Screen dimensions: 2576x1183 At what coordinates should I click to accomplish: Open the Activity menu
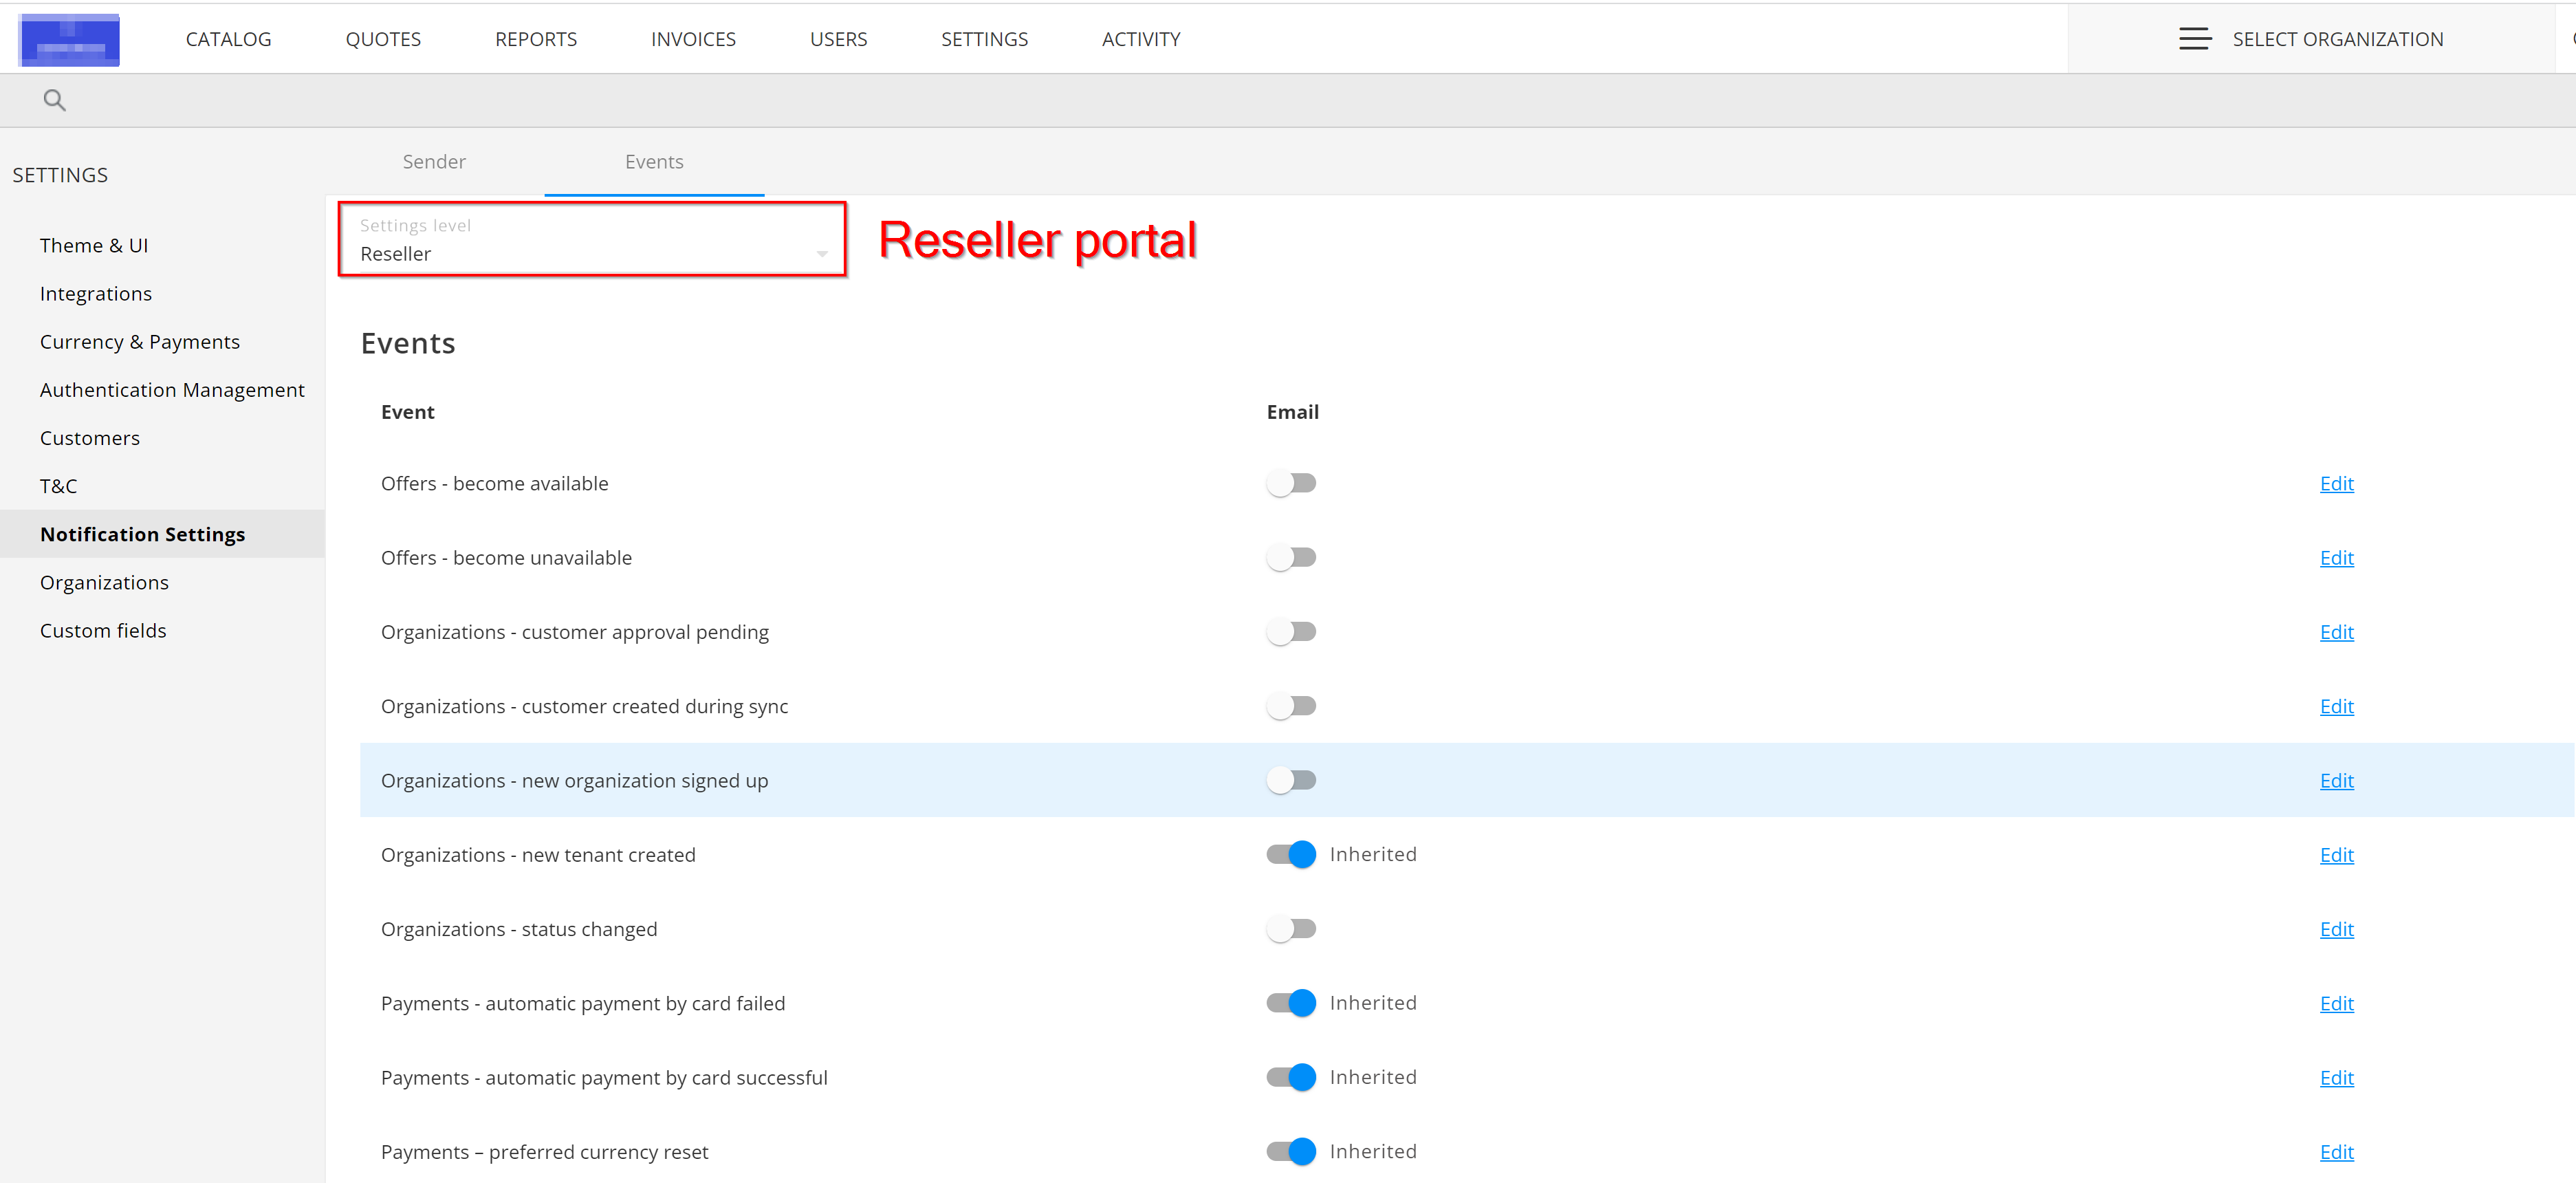(1141, 39)
